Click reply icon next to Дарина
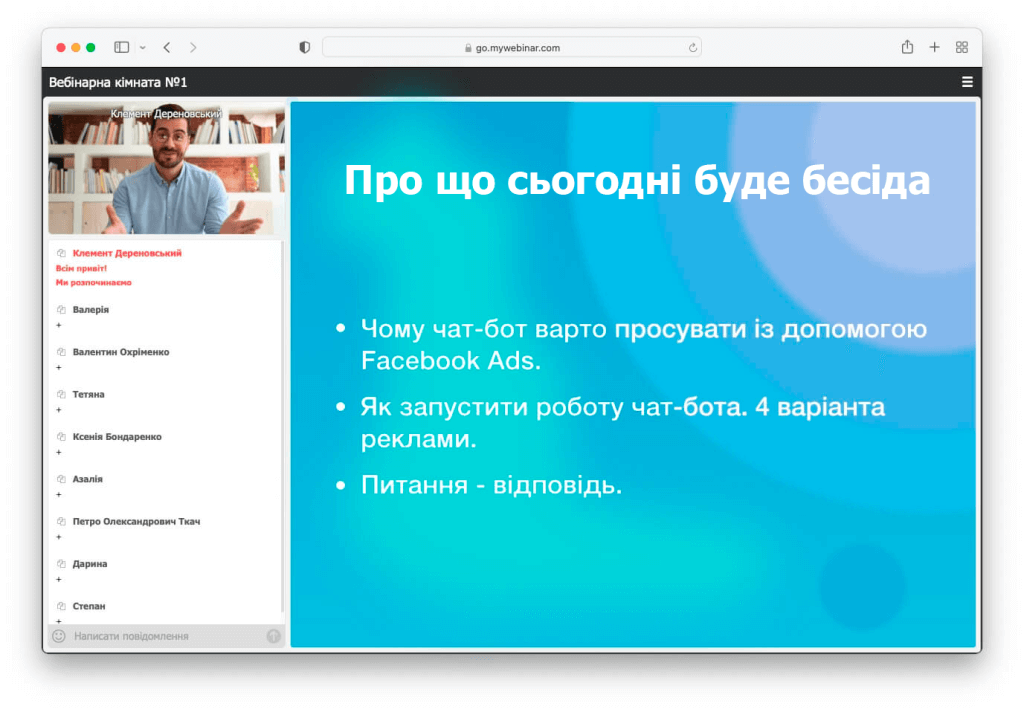 click(61, 564)
